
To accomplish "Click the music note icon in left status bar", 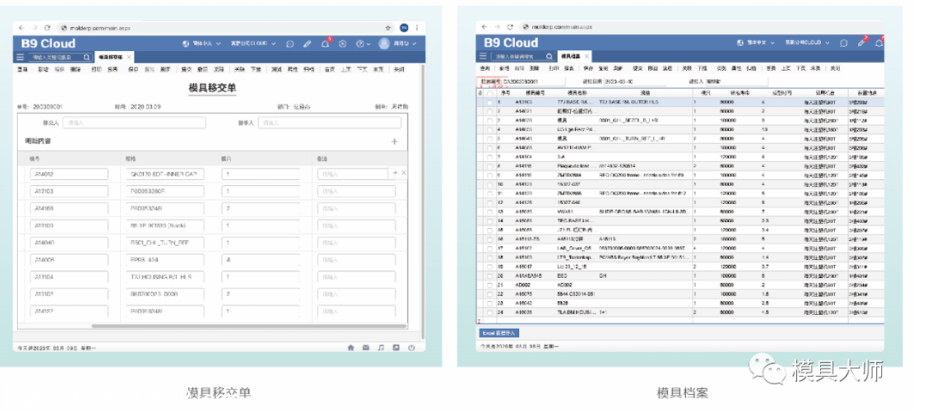I will 381,347.
